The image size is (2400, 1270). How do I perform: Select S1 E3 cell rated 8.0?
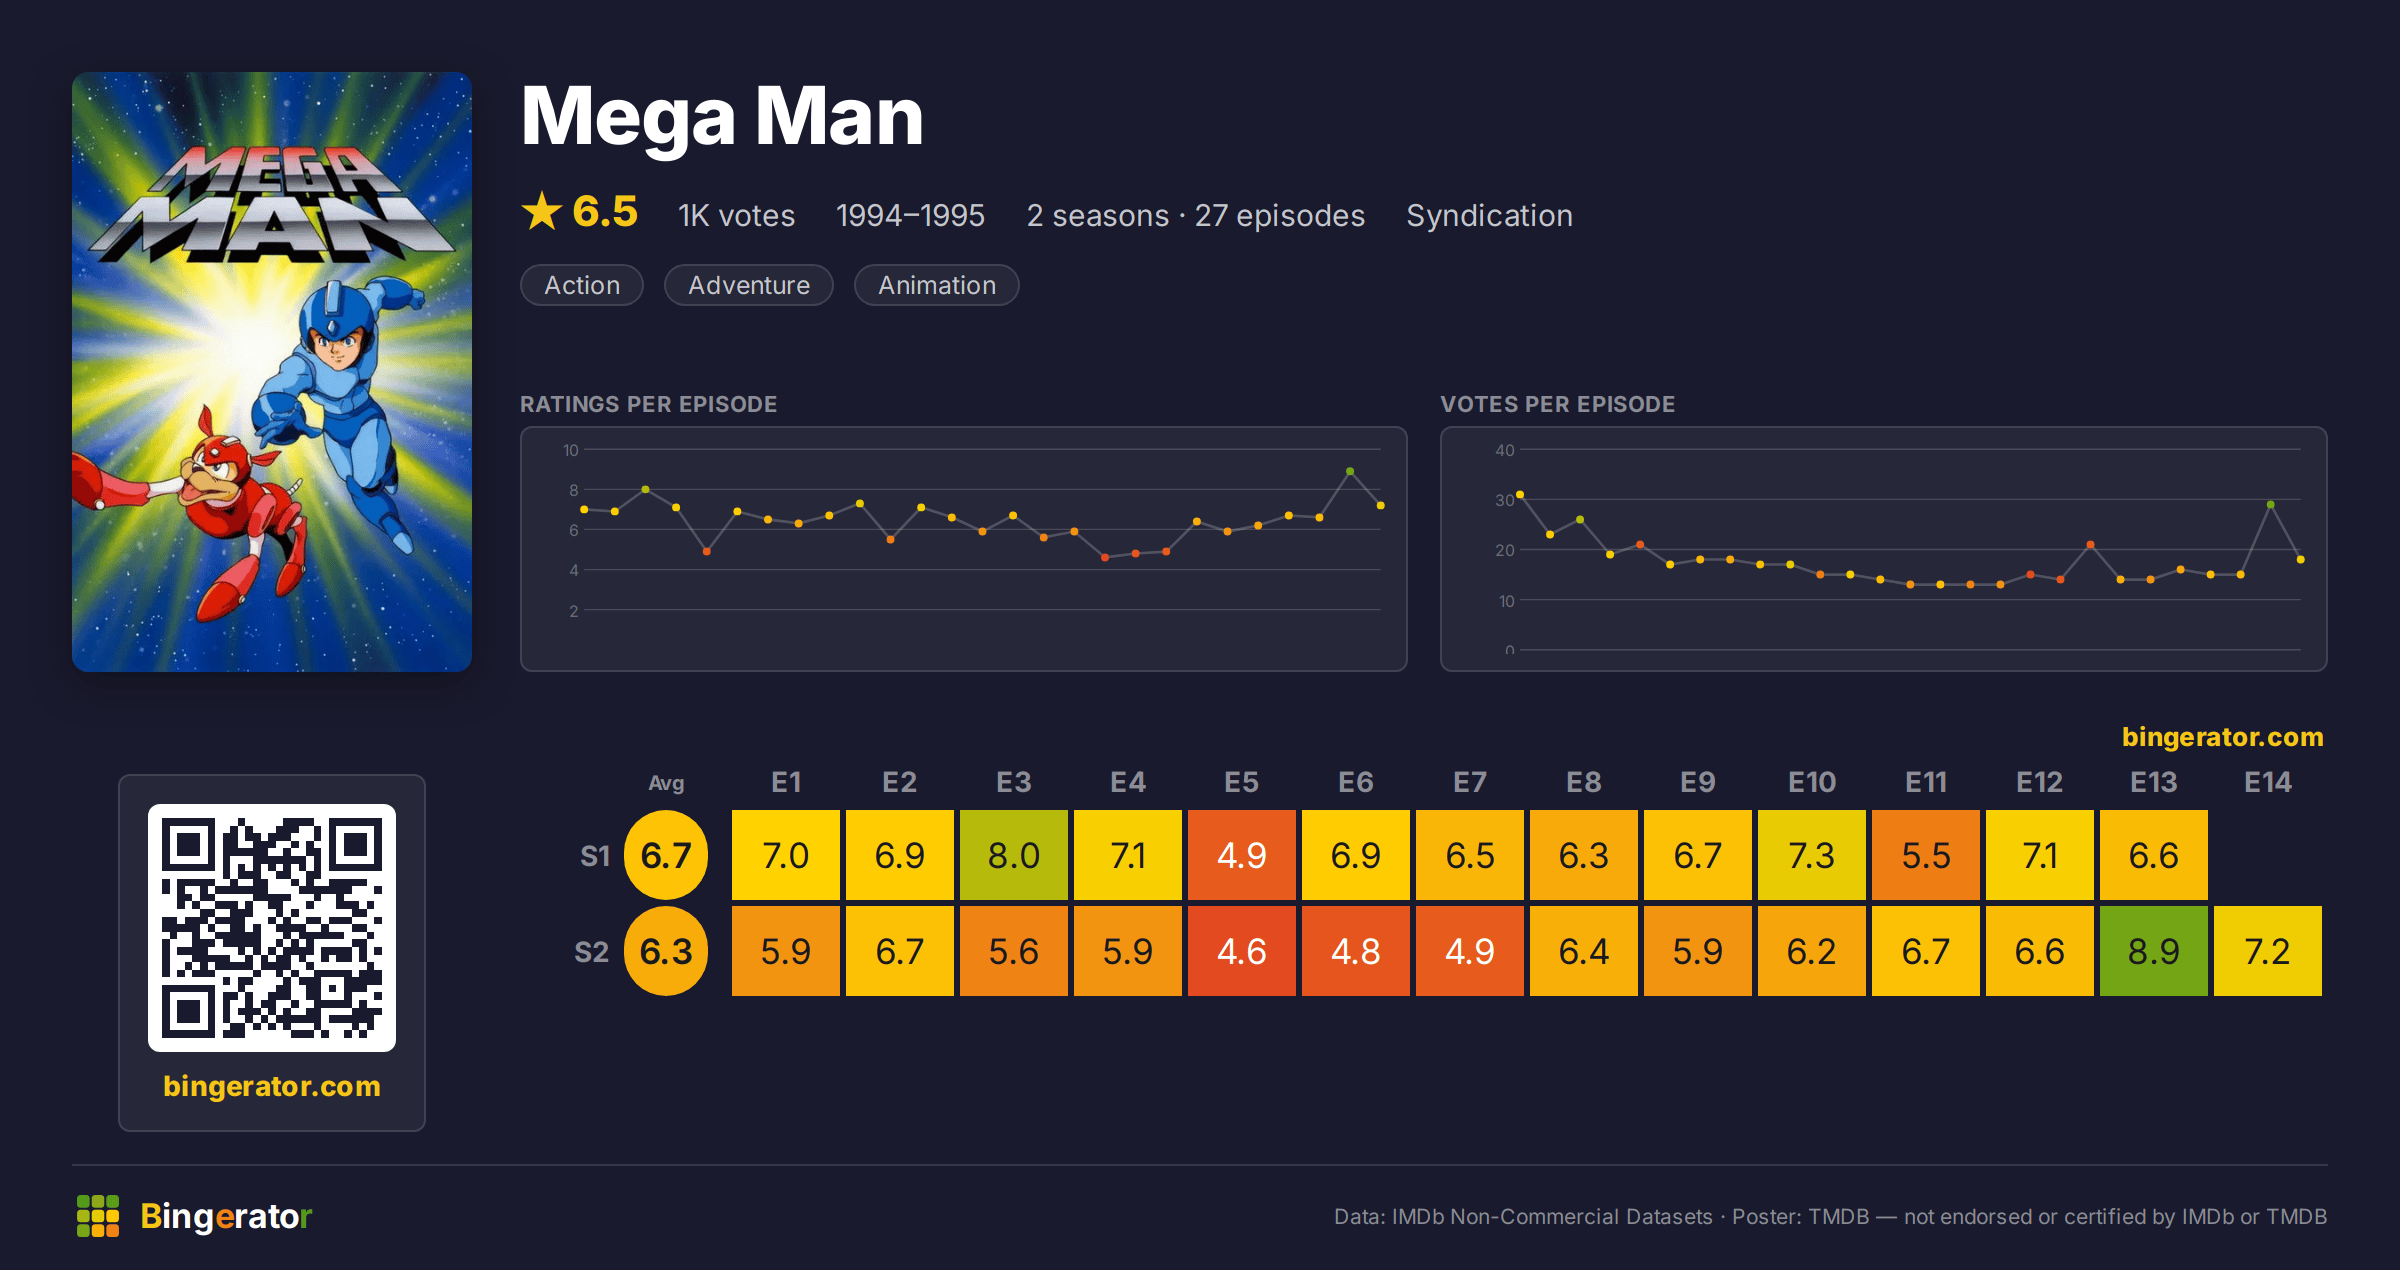click(x=1014, y=855)
